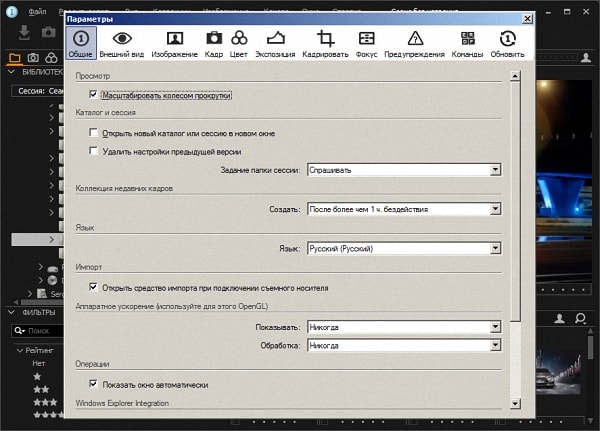The width and height of the screenshot is (600, 431).
Task: Uncheck Показать окно автоматически option
Action: pos(94,383)
